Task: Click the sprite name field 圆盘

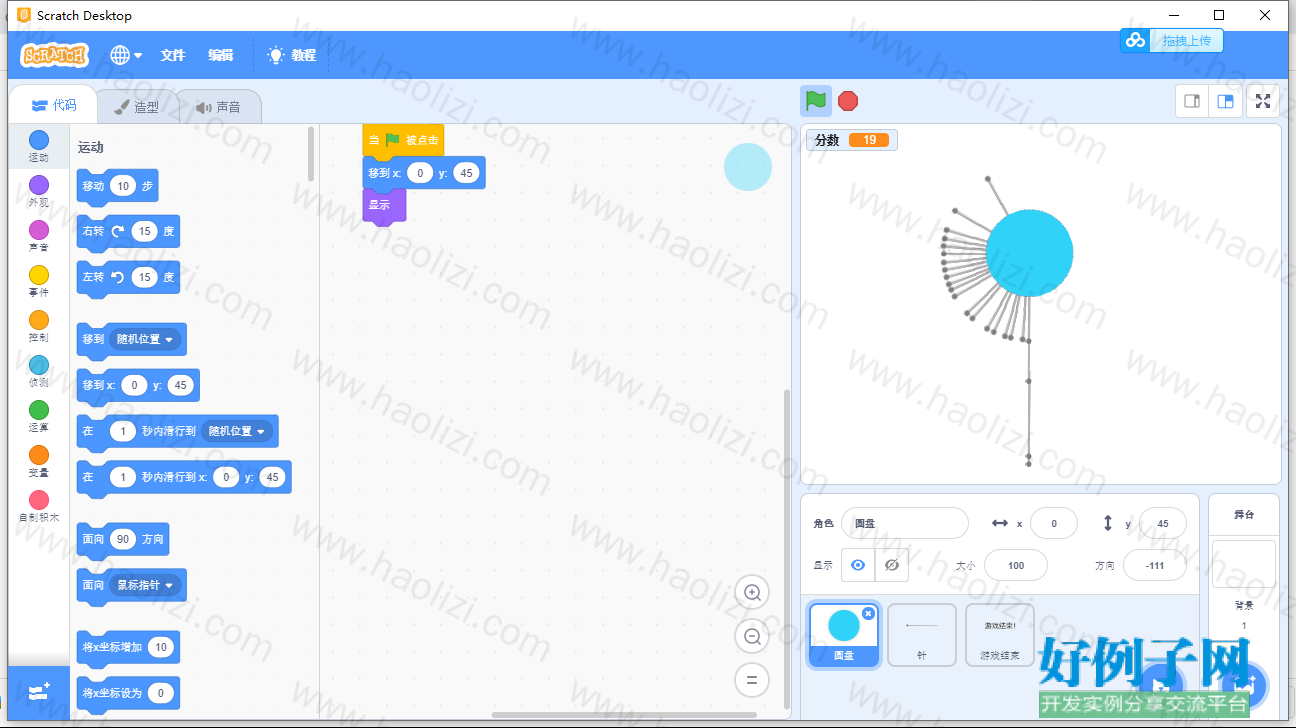Action: point(905,523)
